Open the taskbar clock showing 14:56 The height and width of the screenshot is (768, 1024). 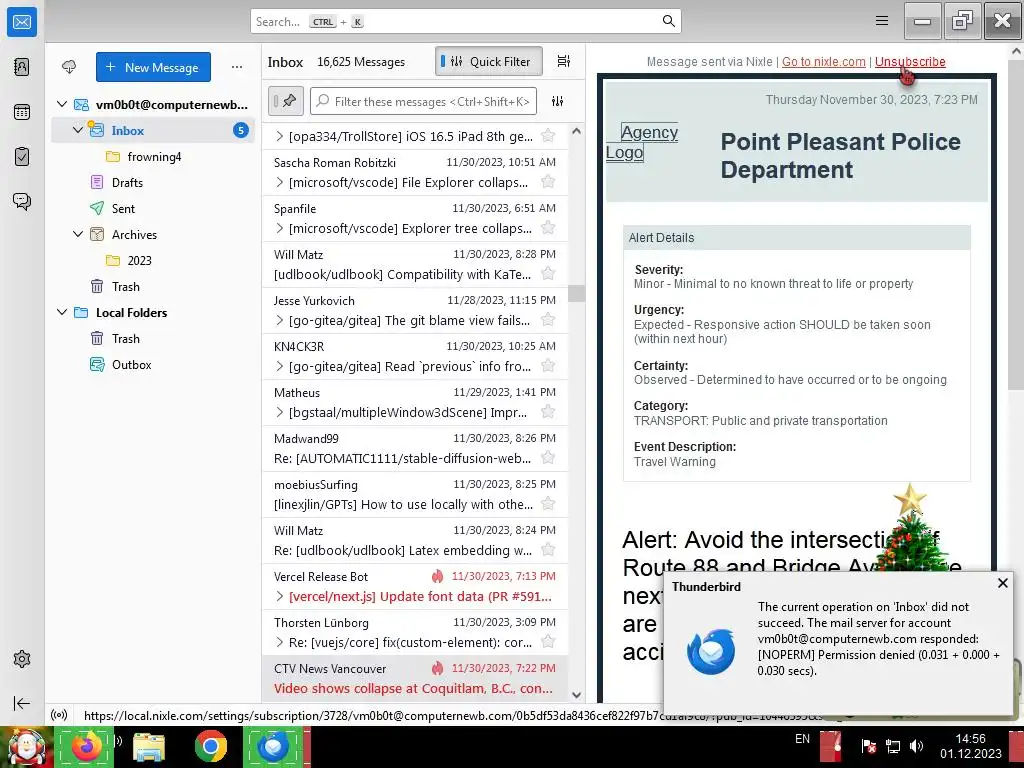point(970,746)
